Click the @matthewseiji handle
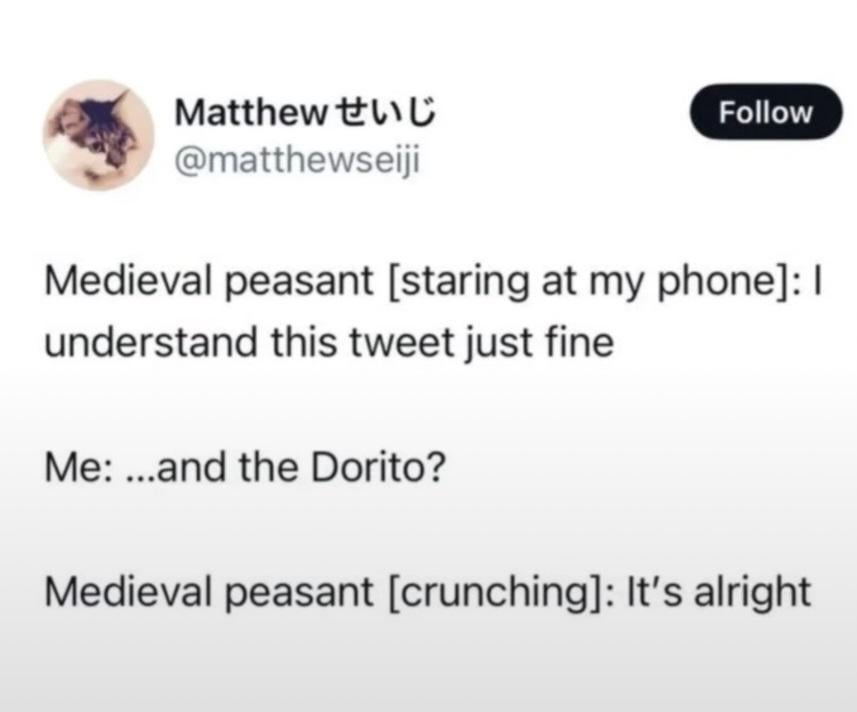The height and width of the screenshot is (712, 857). [297, 161]
